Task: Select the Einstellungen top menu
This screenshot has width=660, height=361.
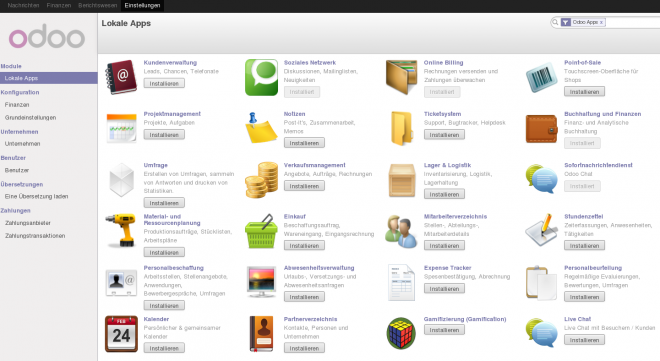Action: tap(142, 5)
